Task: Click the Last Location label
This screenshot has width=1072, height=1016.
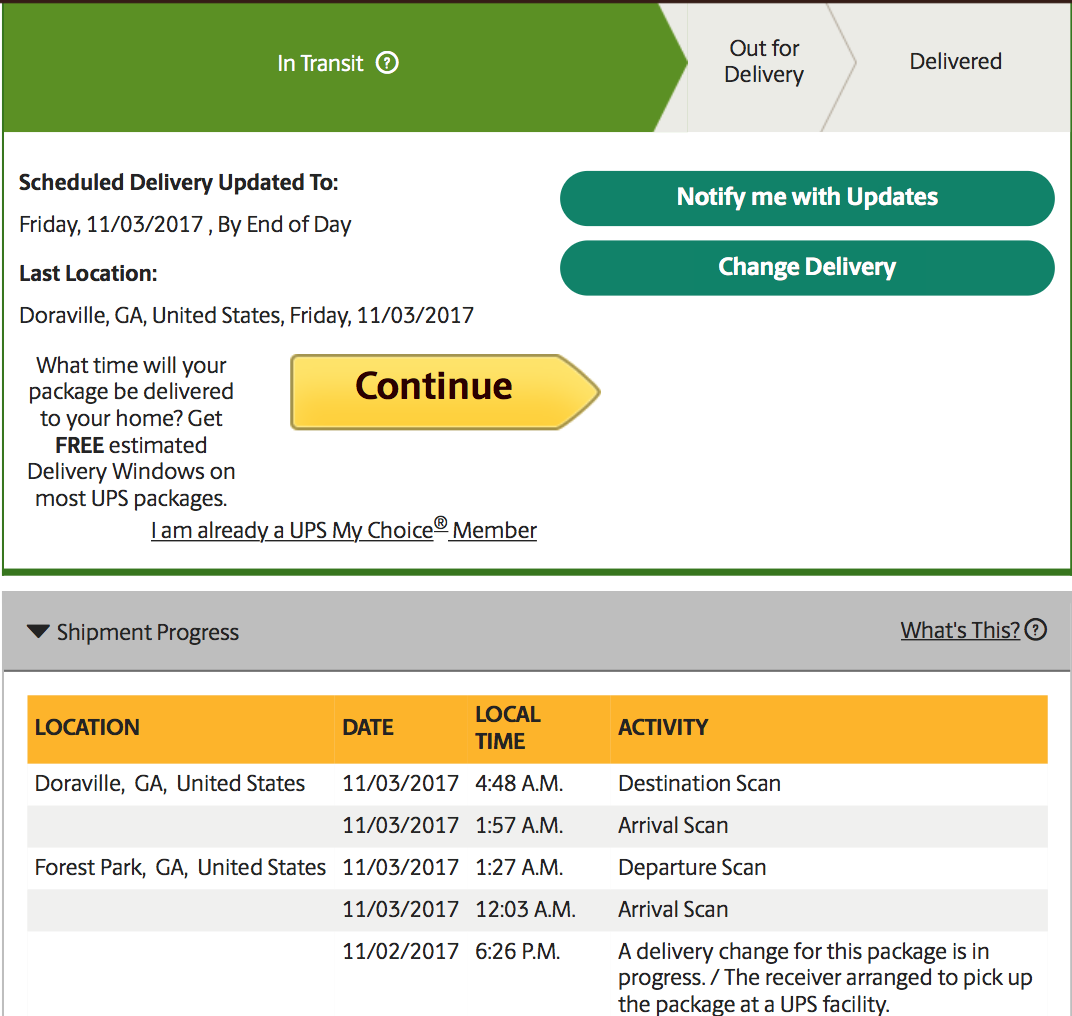Action: [88, 274]
